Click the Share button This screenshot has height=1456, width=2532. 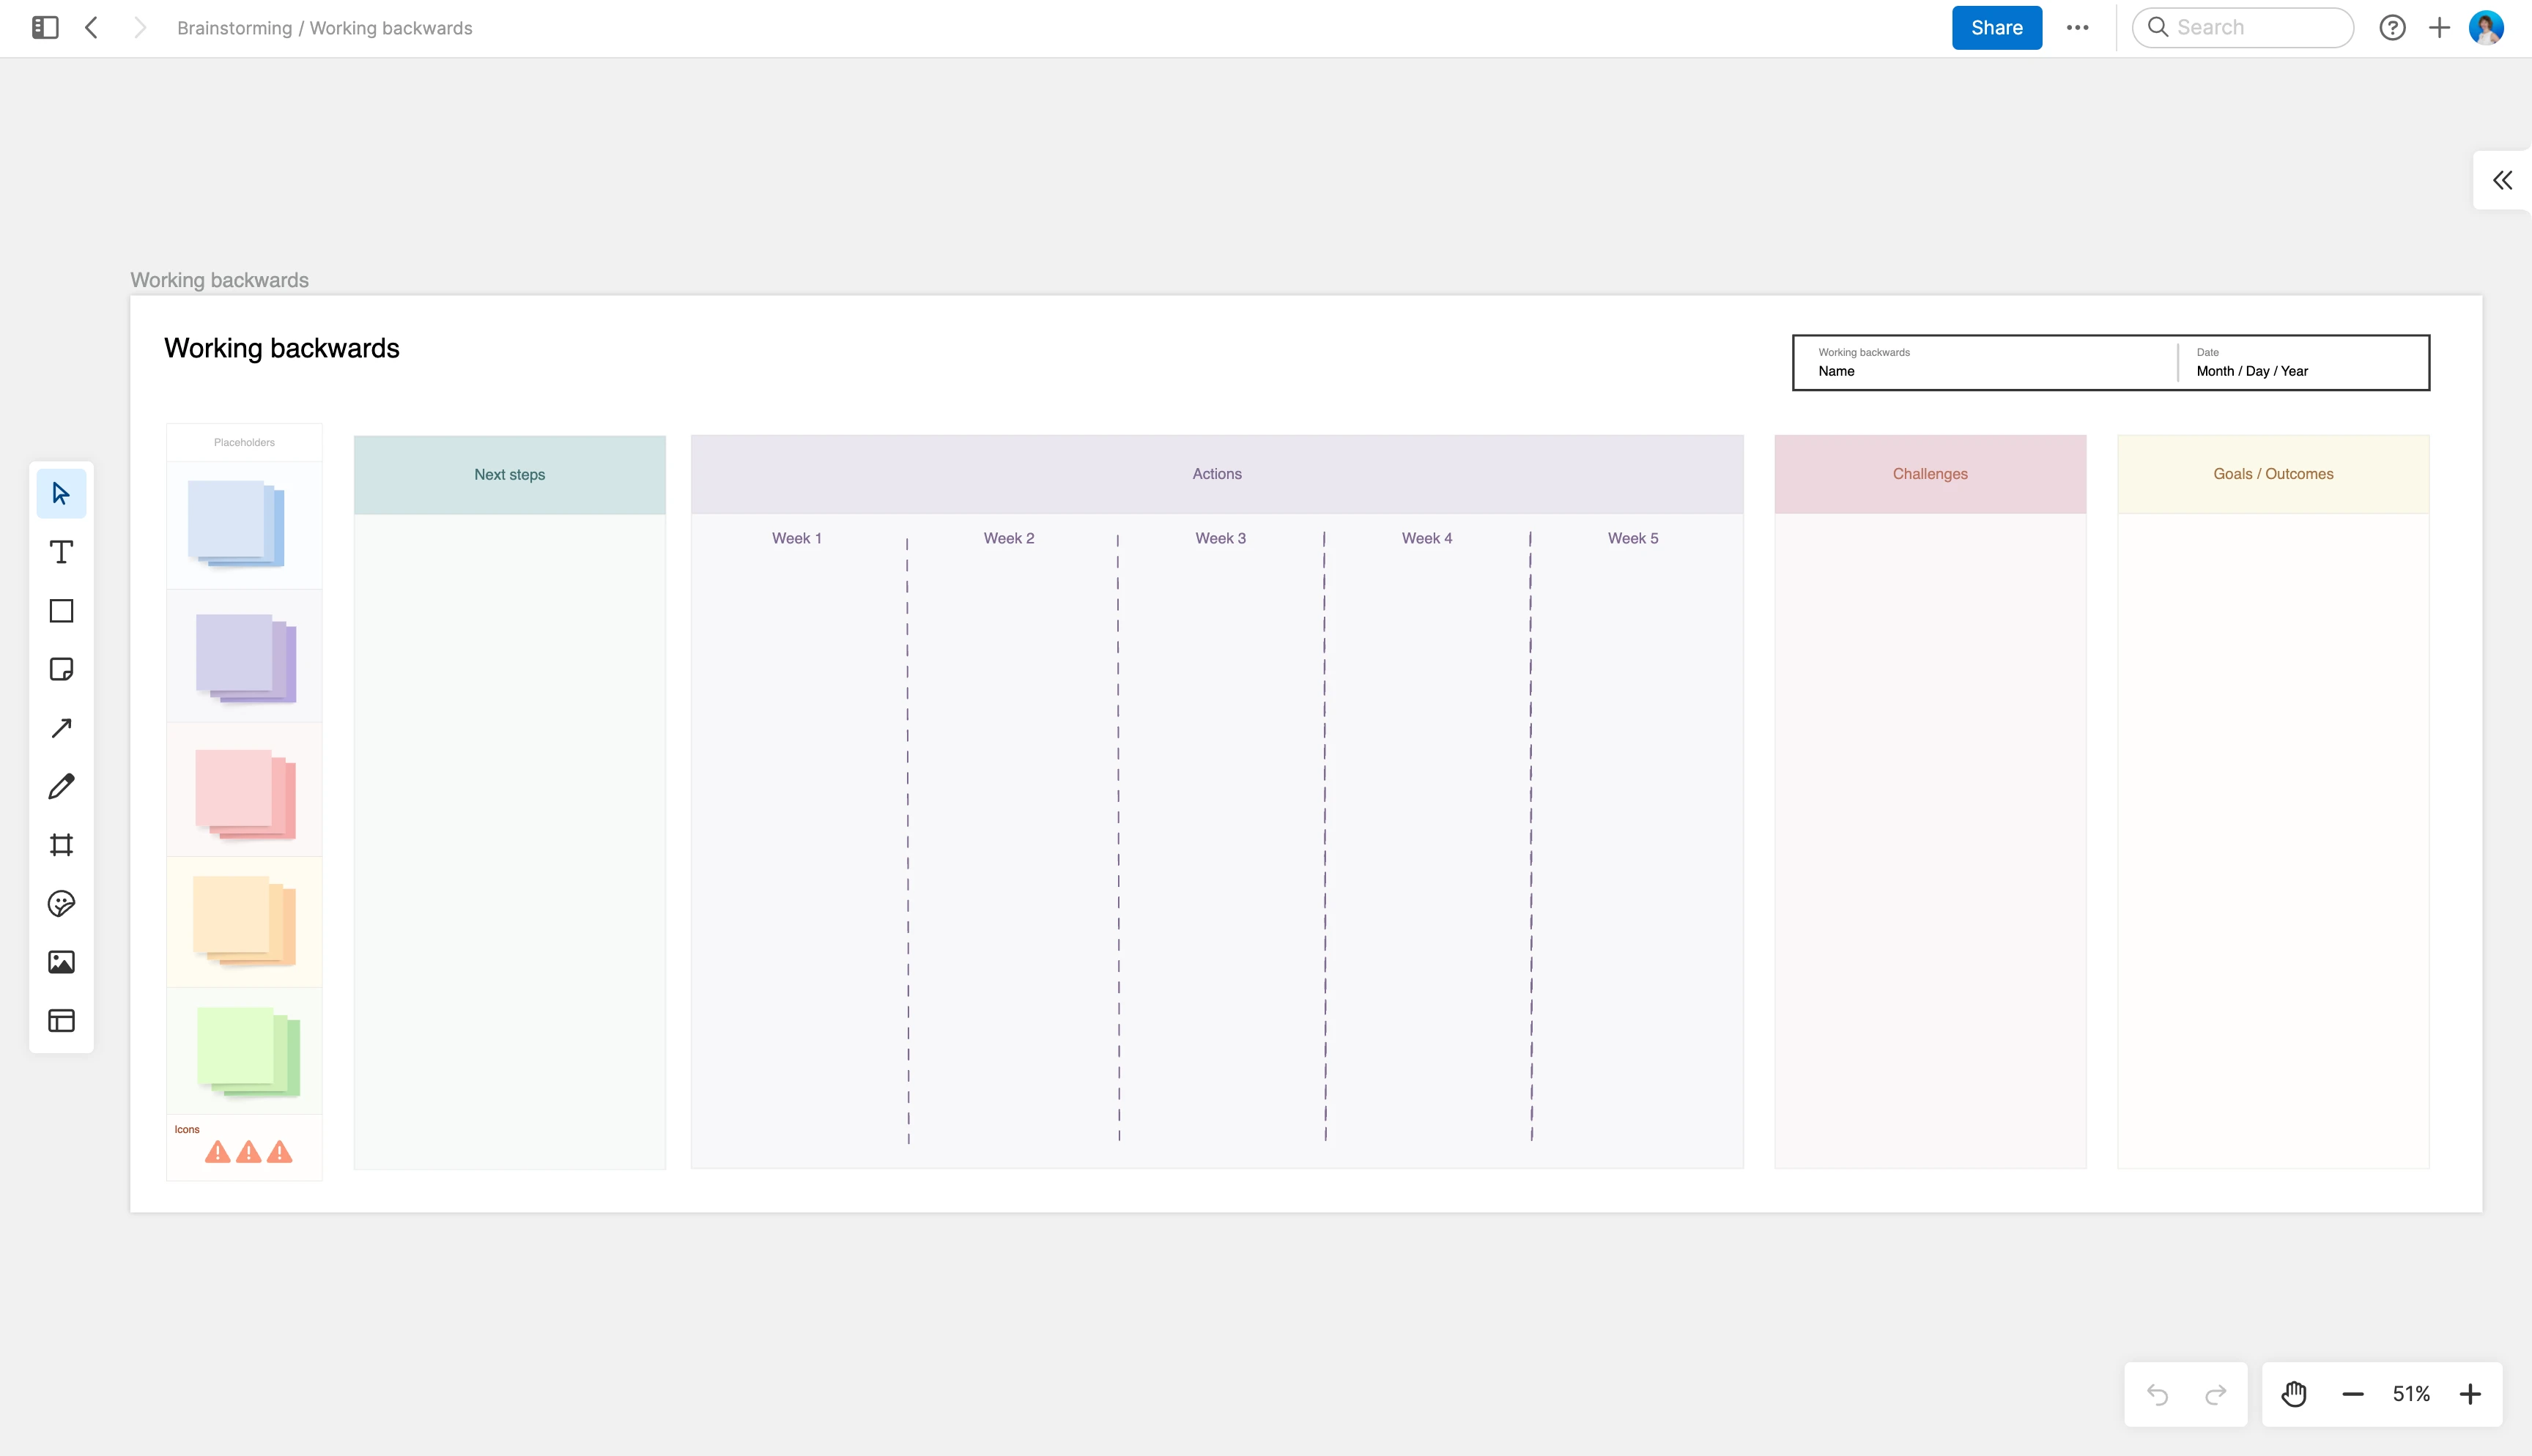point(1996,28)
